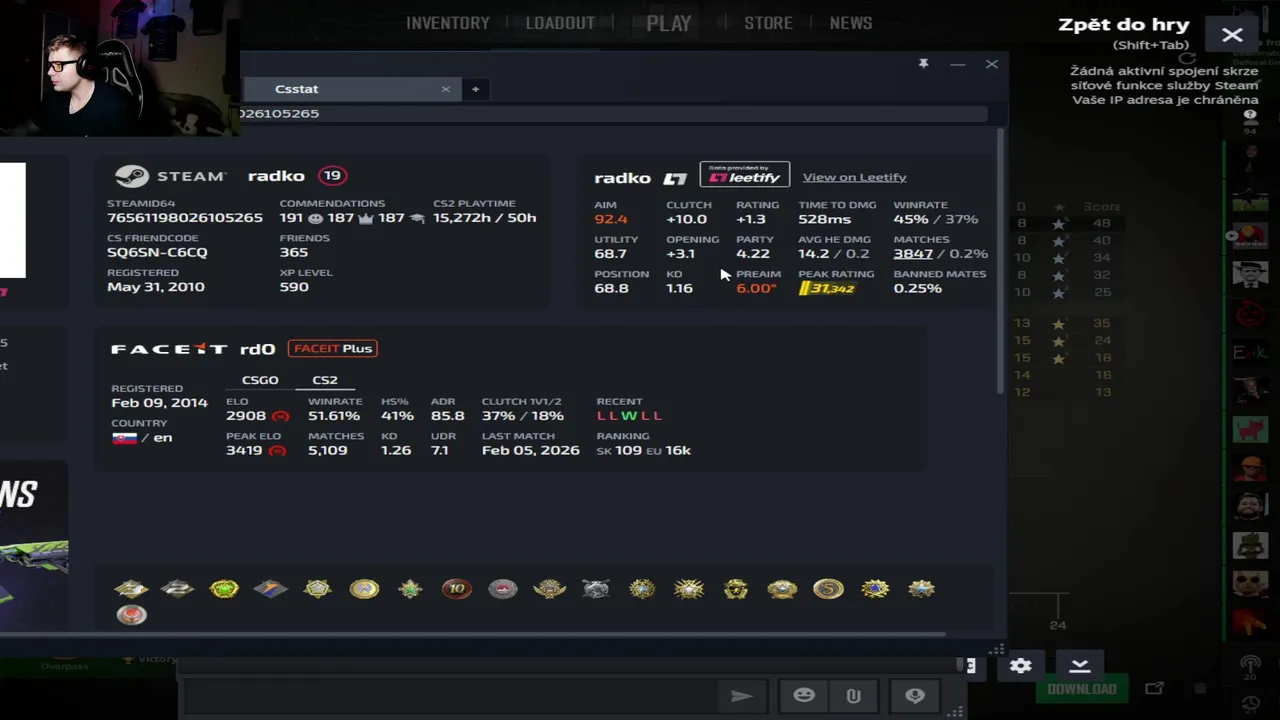Click the Steam level 19 badge
Viewport: 1280px width, 720px height.
pos(332,176)
